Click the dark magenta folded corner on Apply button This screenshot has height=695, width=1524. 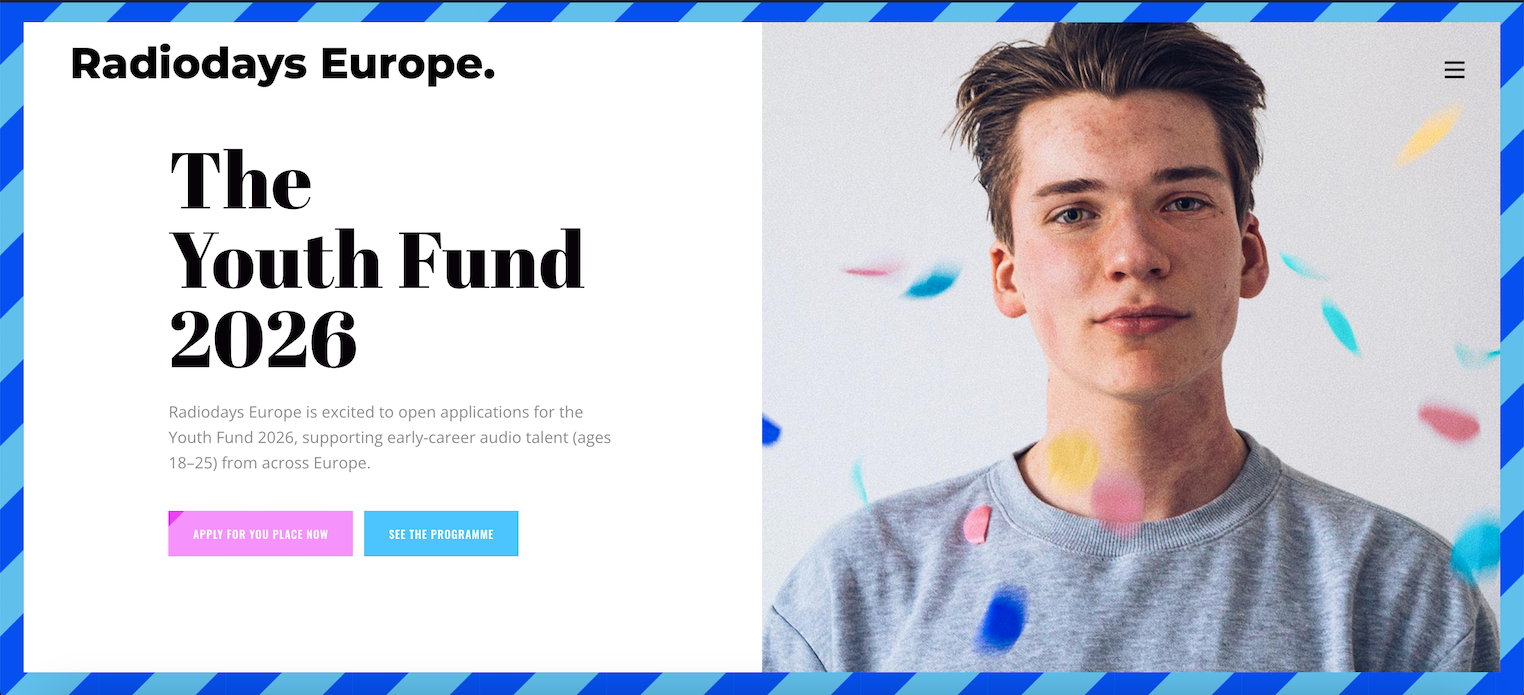click(x=174, y=517)
